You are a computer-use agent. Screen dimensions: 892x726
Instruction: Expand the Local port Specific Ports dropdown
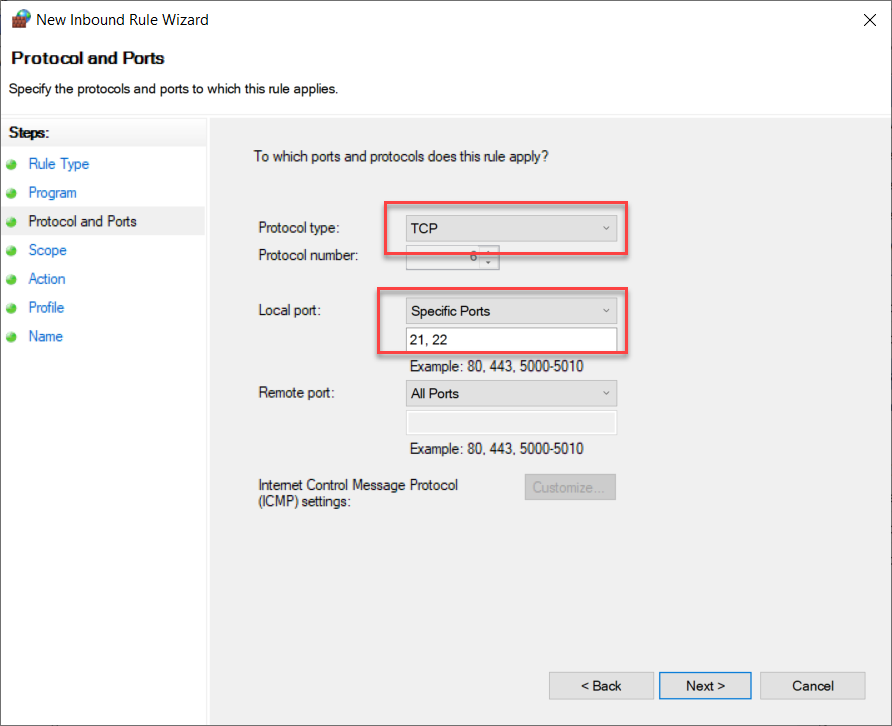click(x=511, y=311)
